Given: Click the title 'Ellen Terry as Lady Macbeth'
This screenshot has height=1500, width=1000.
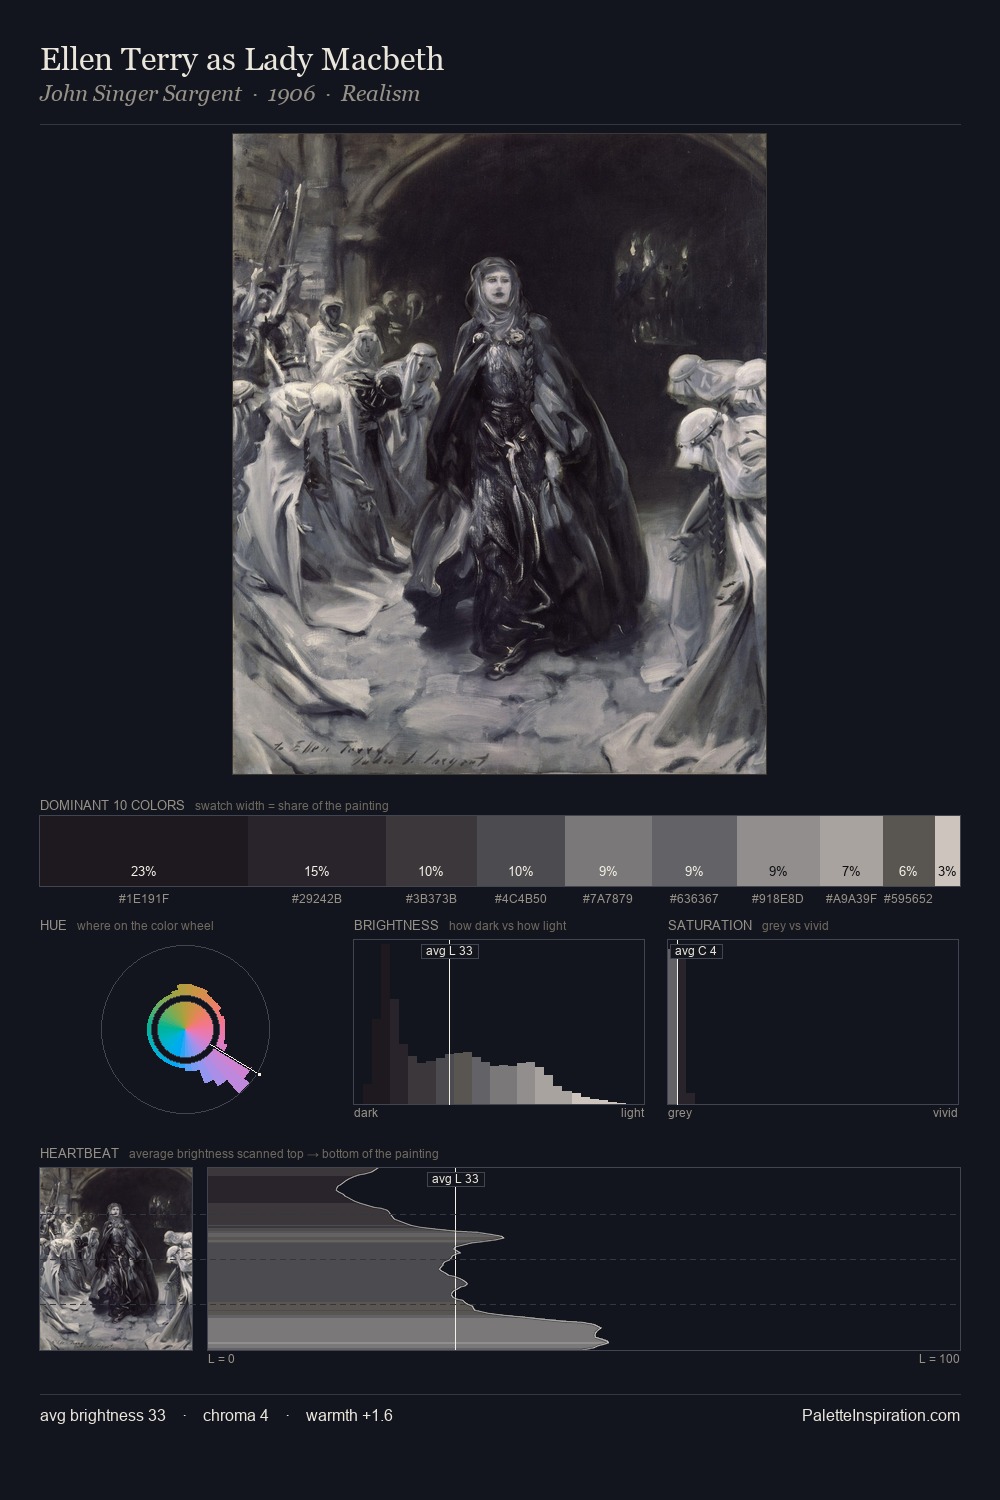Looking at the screenshot, I should click(242, 59).
